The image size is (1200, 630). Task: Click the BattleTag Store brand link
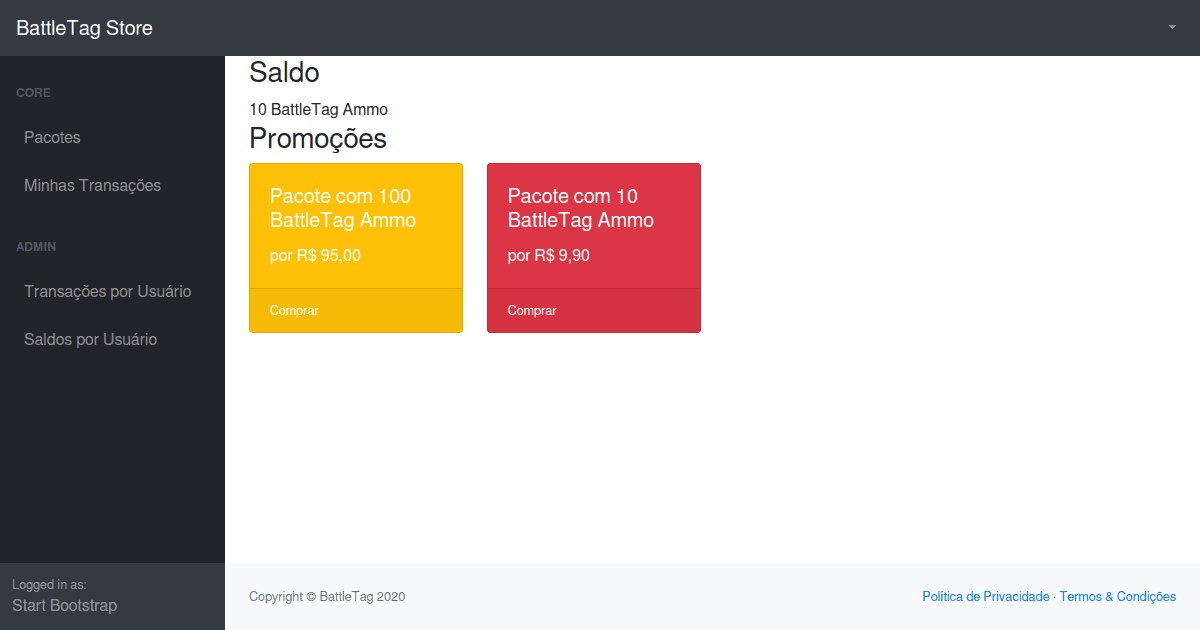click(84, 28)
